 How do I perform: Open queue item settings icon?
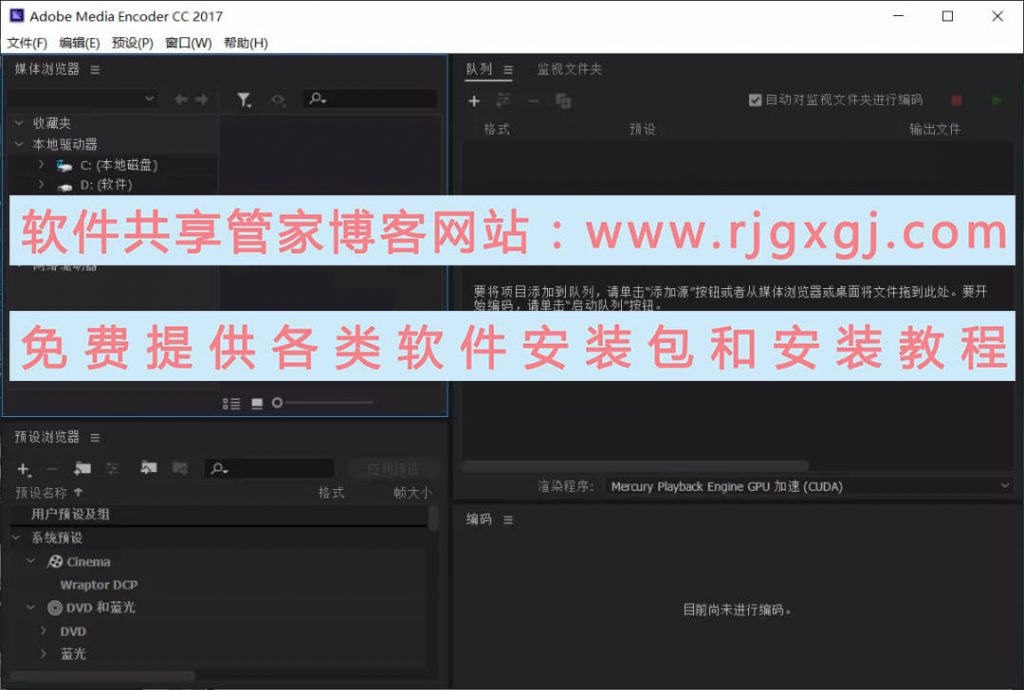pyautogui.click(x=504, y=101)
